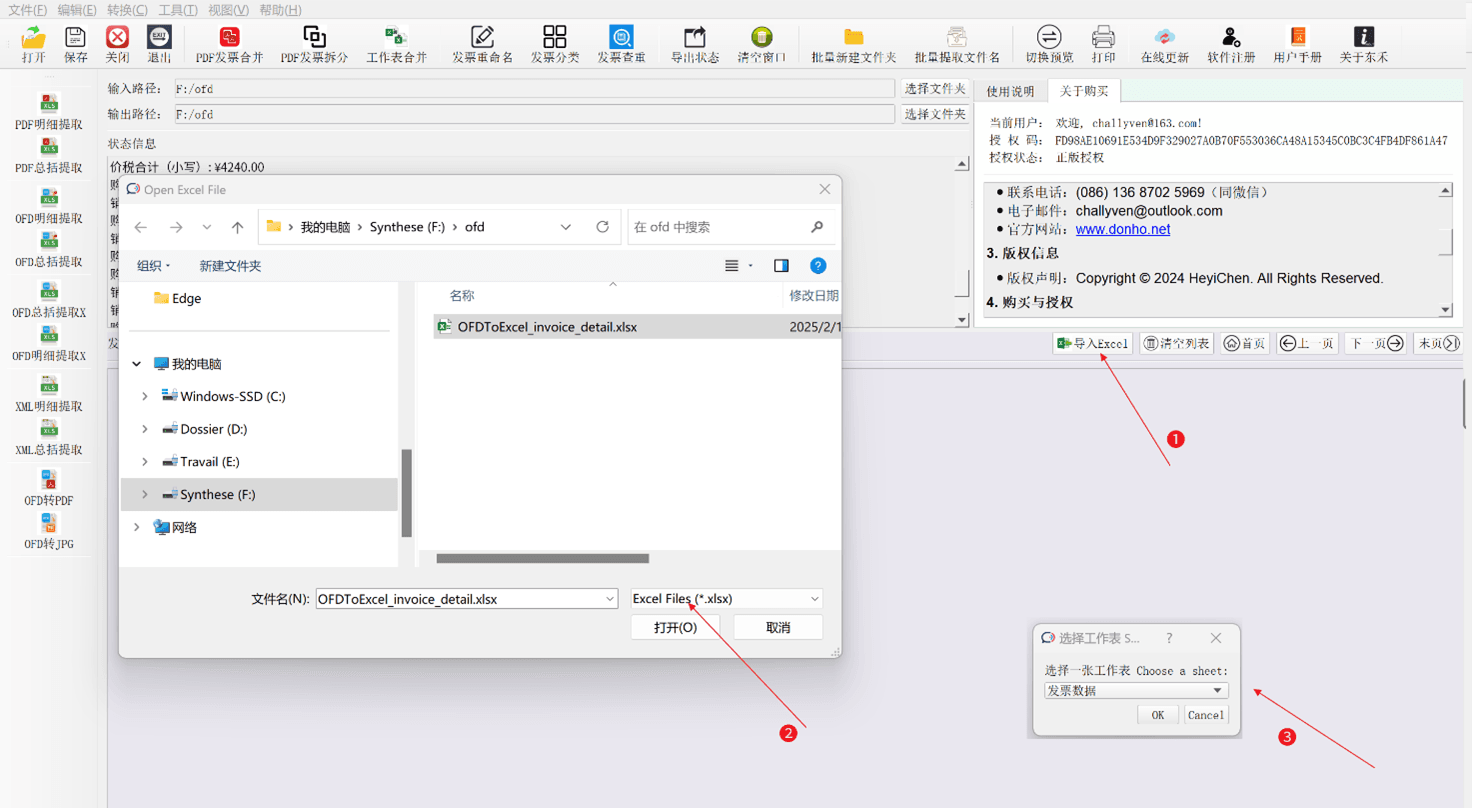Click the 首页 first page button

[1245, 343]
